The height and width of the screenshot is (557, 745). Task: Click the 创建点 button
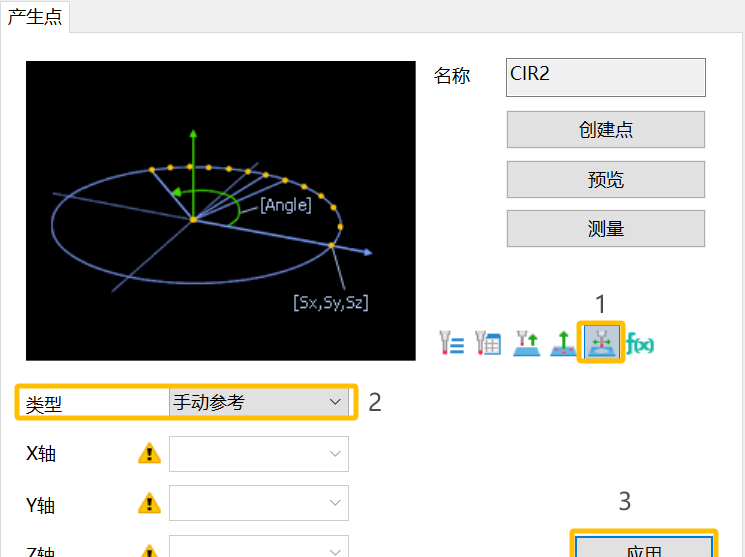605,130
